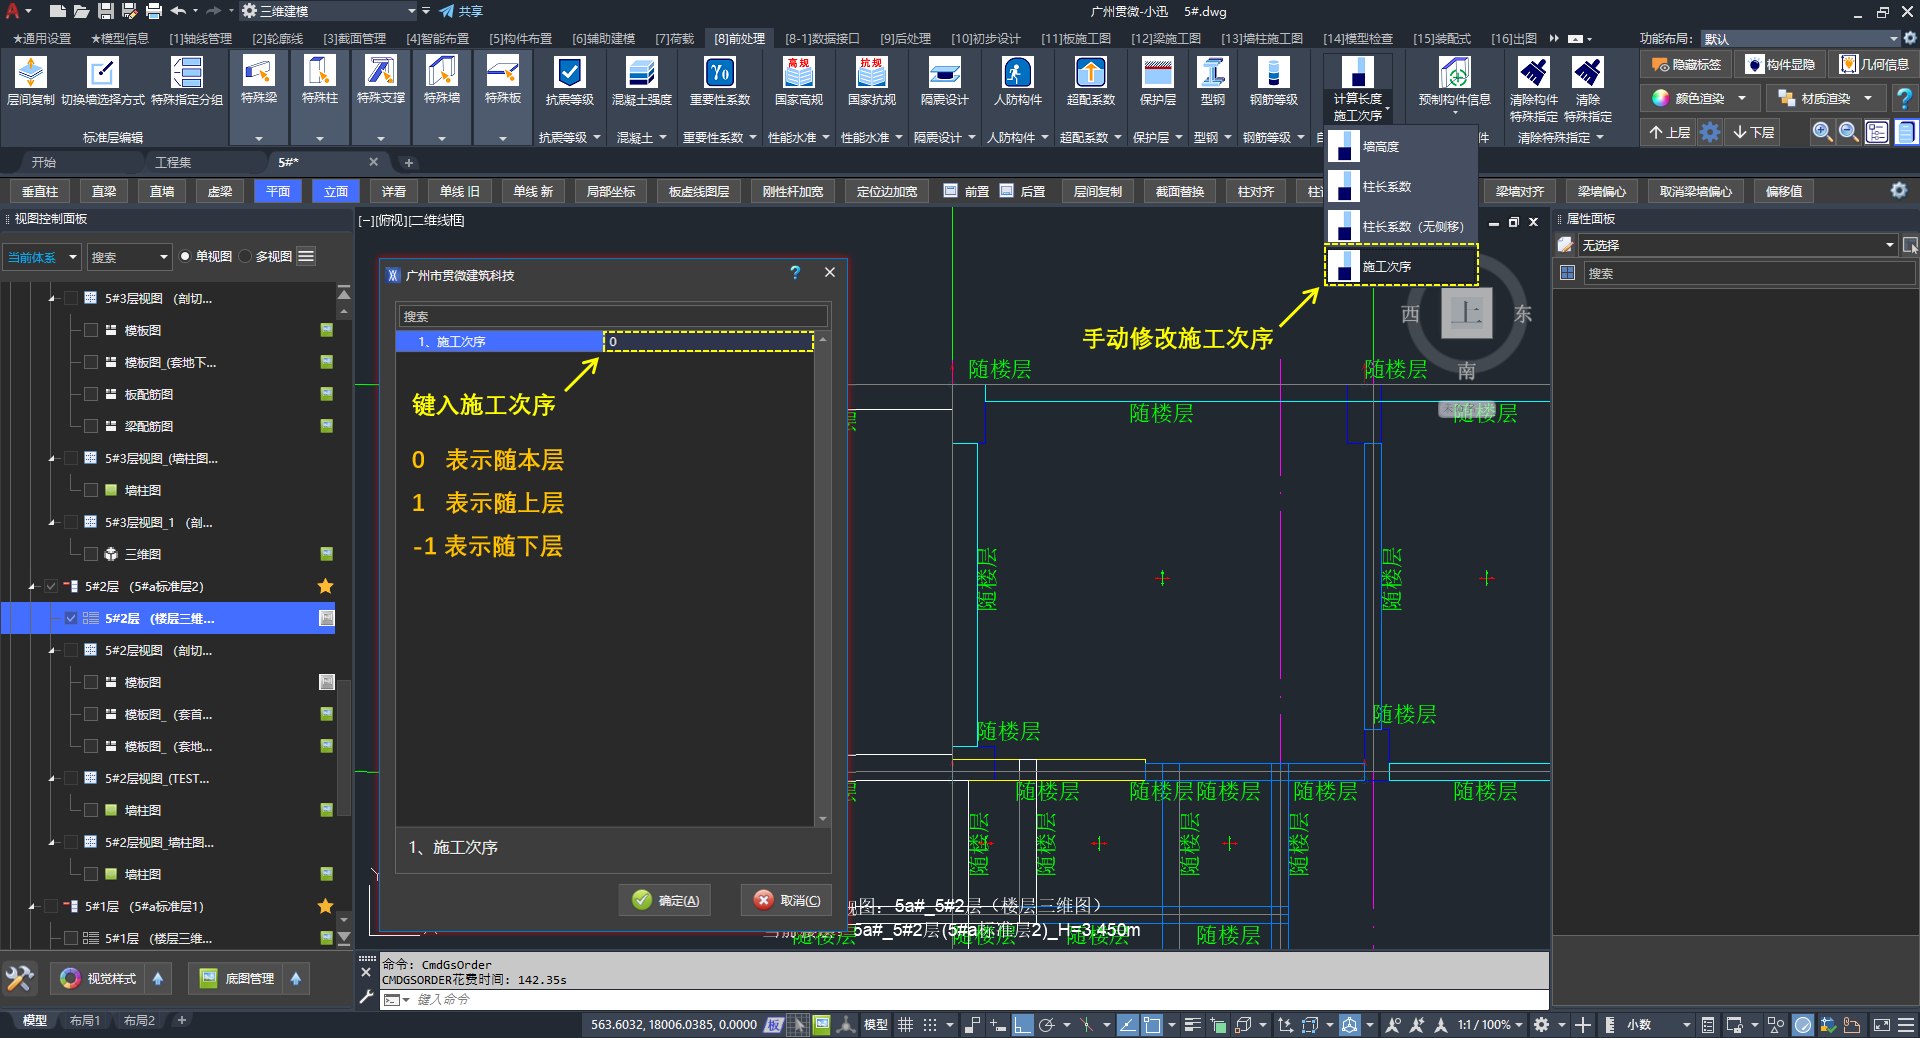Uncheck the 5#2层 (5#a标准层2) checkbox

pyautogui.click(x=51, y=586)
